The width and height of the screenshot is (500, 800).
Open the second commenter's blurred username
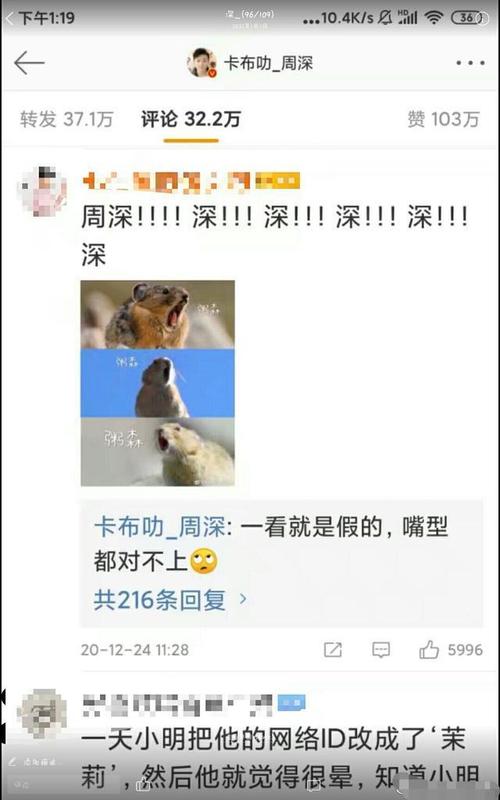coord(193,704)
